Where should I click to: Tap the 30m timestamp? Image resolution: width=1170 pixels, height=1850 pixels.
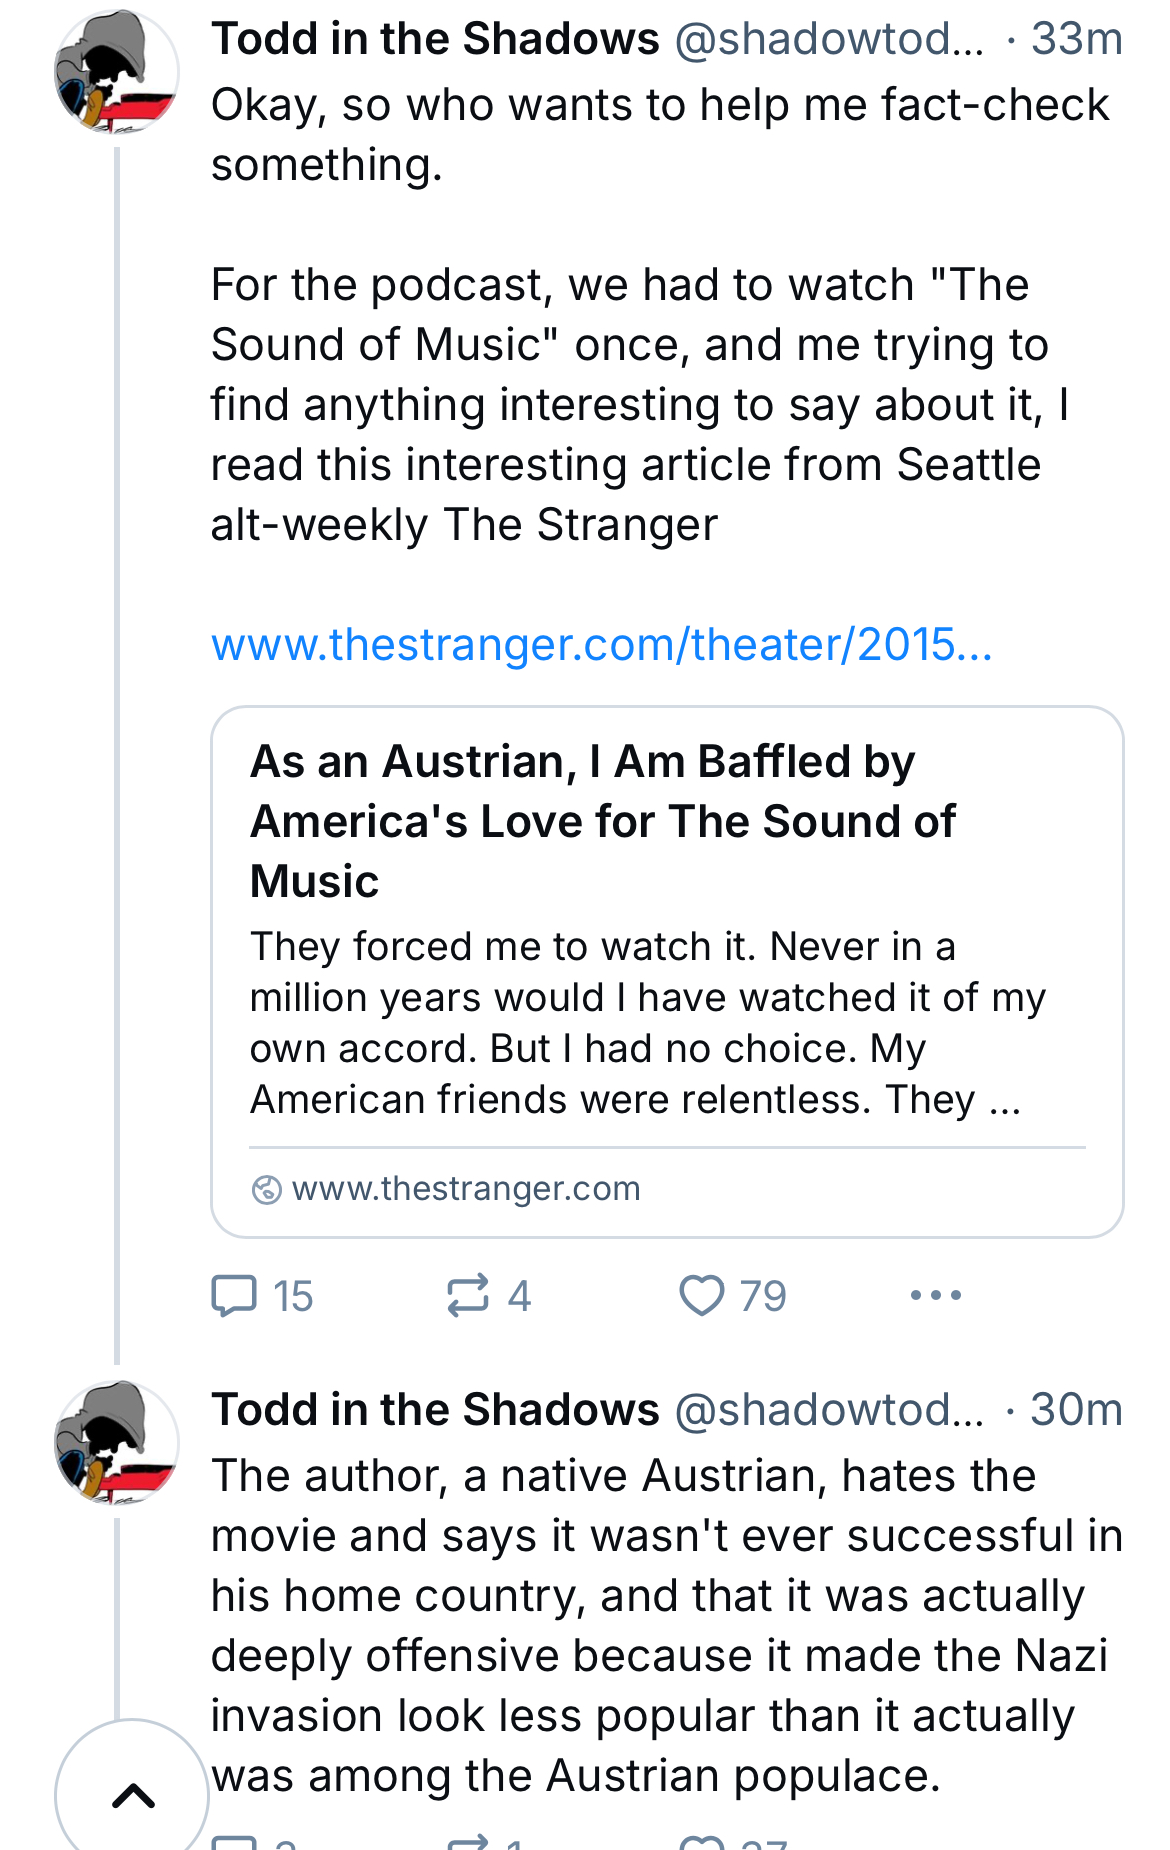point(1077,1410)
